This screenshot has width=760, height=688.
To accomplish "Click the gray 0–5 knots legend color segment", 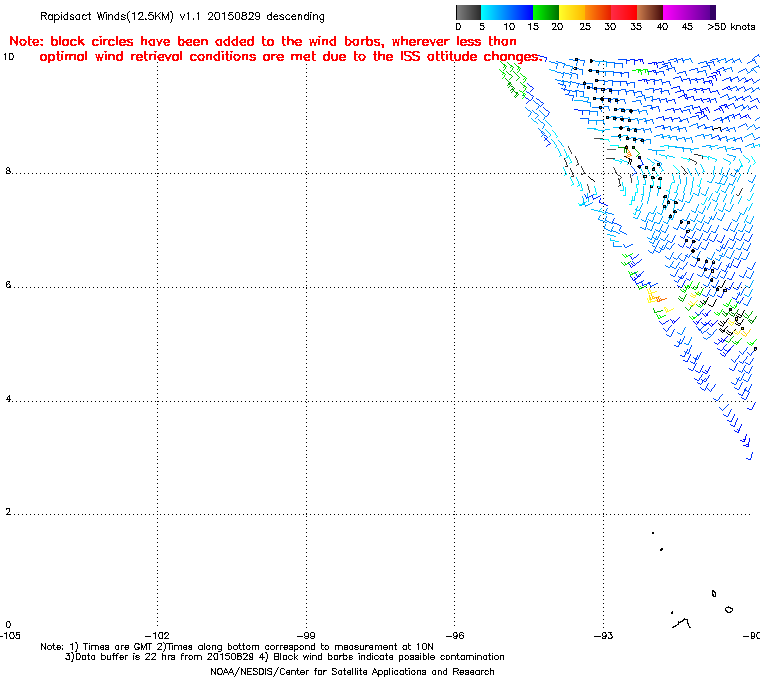I will 468,12.
